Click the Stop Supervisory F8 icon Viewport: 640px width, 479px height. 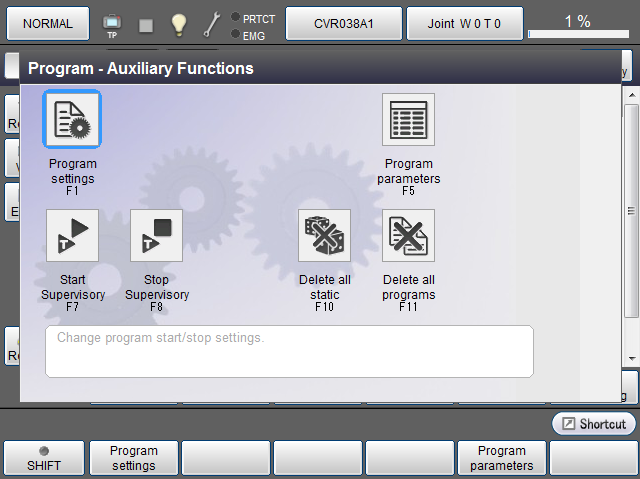(156, 236)
